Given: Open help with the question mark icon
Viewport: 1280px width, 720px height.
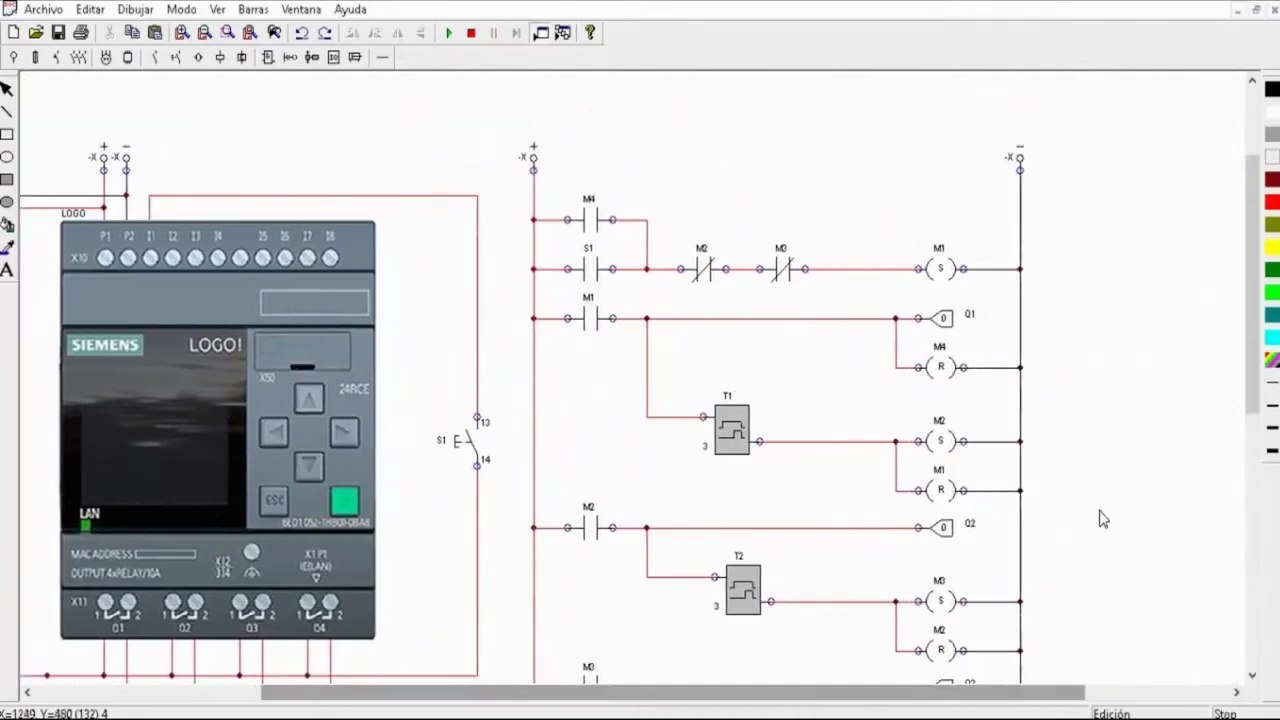Looking at the screenshot, I should [x=590, y=33].
